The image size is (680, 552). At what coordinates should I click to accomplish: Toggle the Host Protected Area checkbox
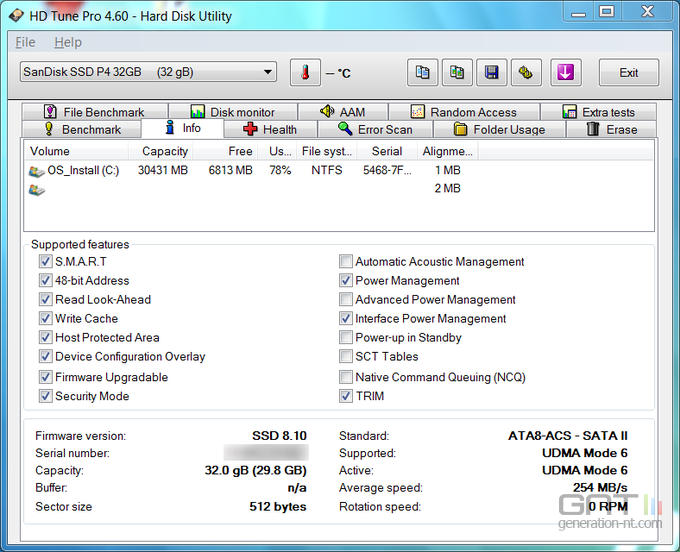46,337
